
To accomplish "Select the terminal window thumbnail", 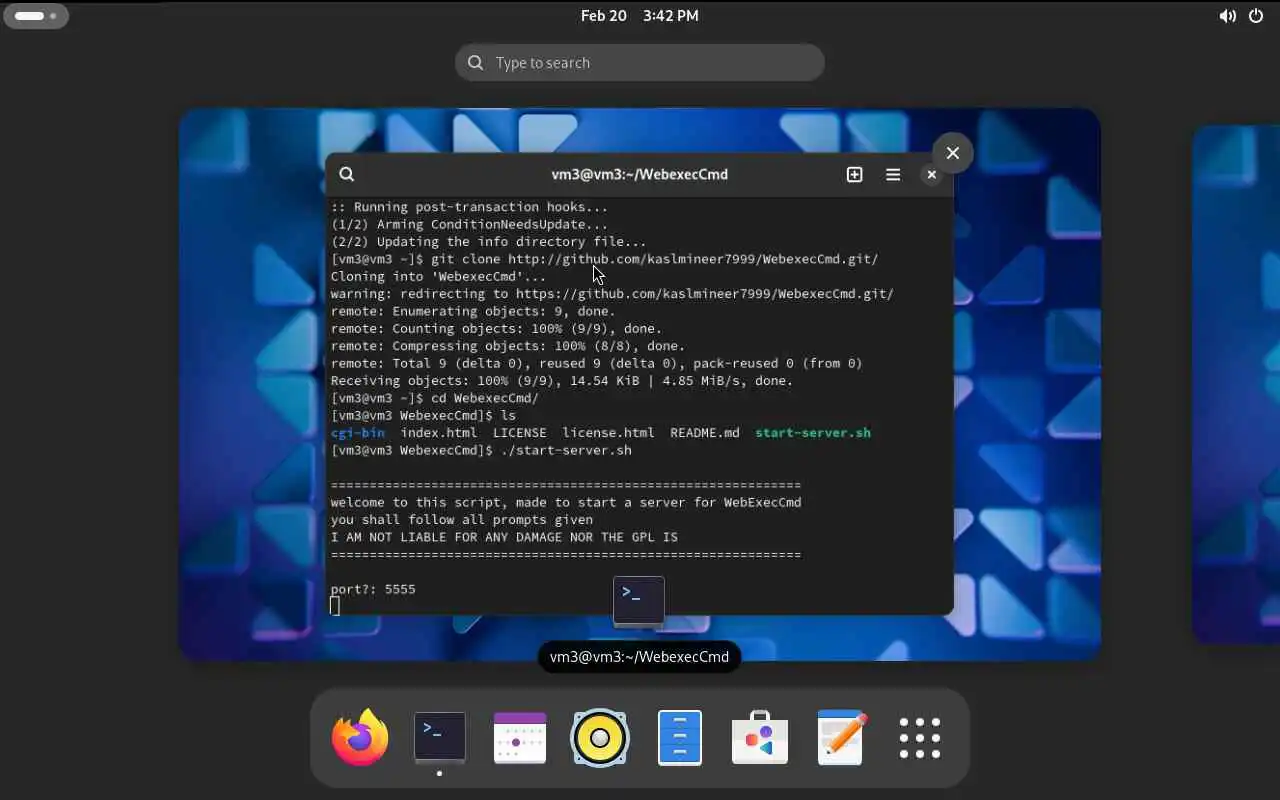I will click(640, 384).
